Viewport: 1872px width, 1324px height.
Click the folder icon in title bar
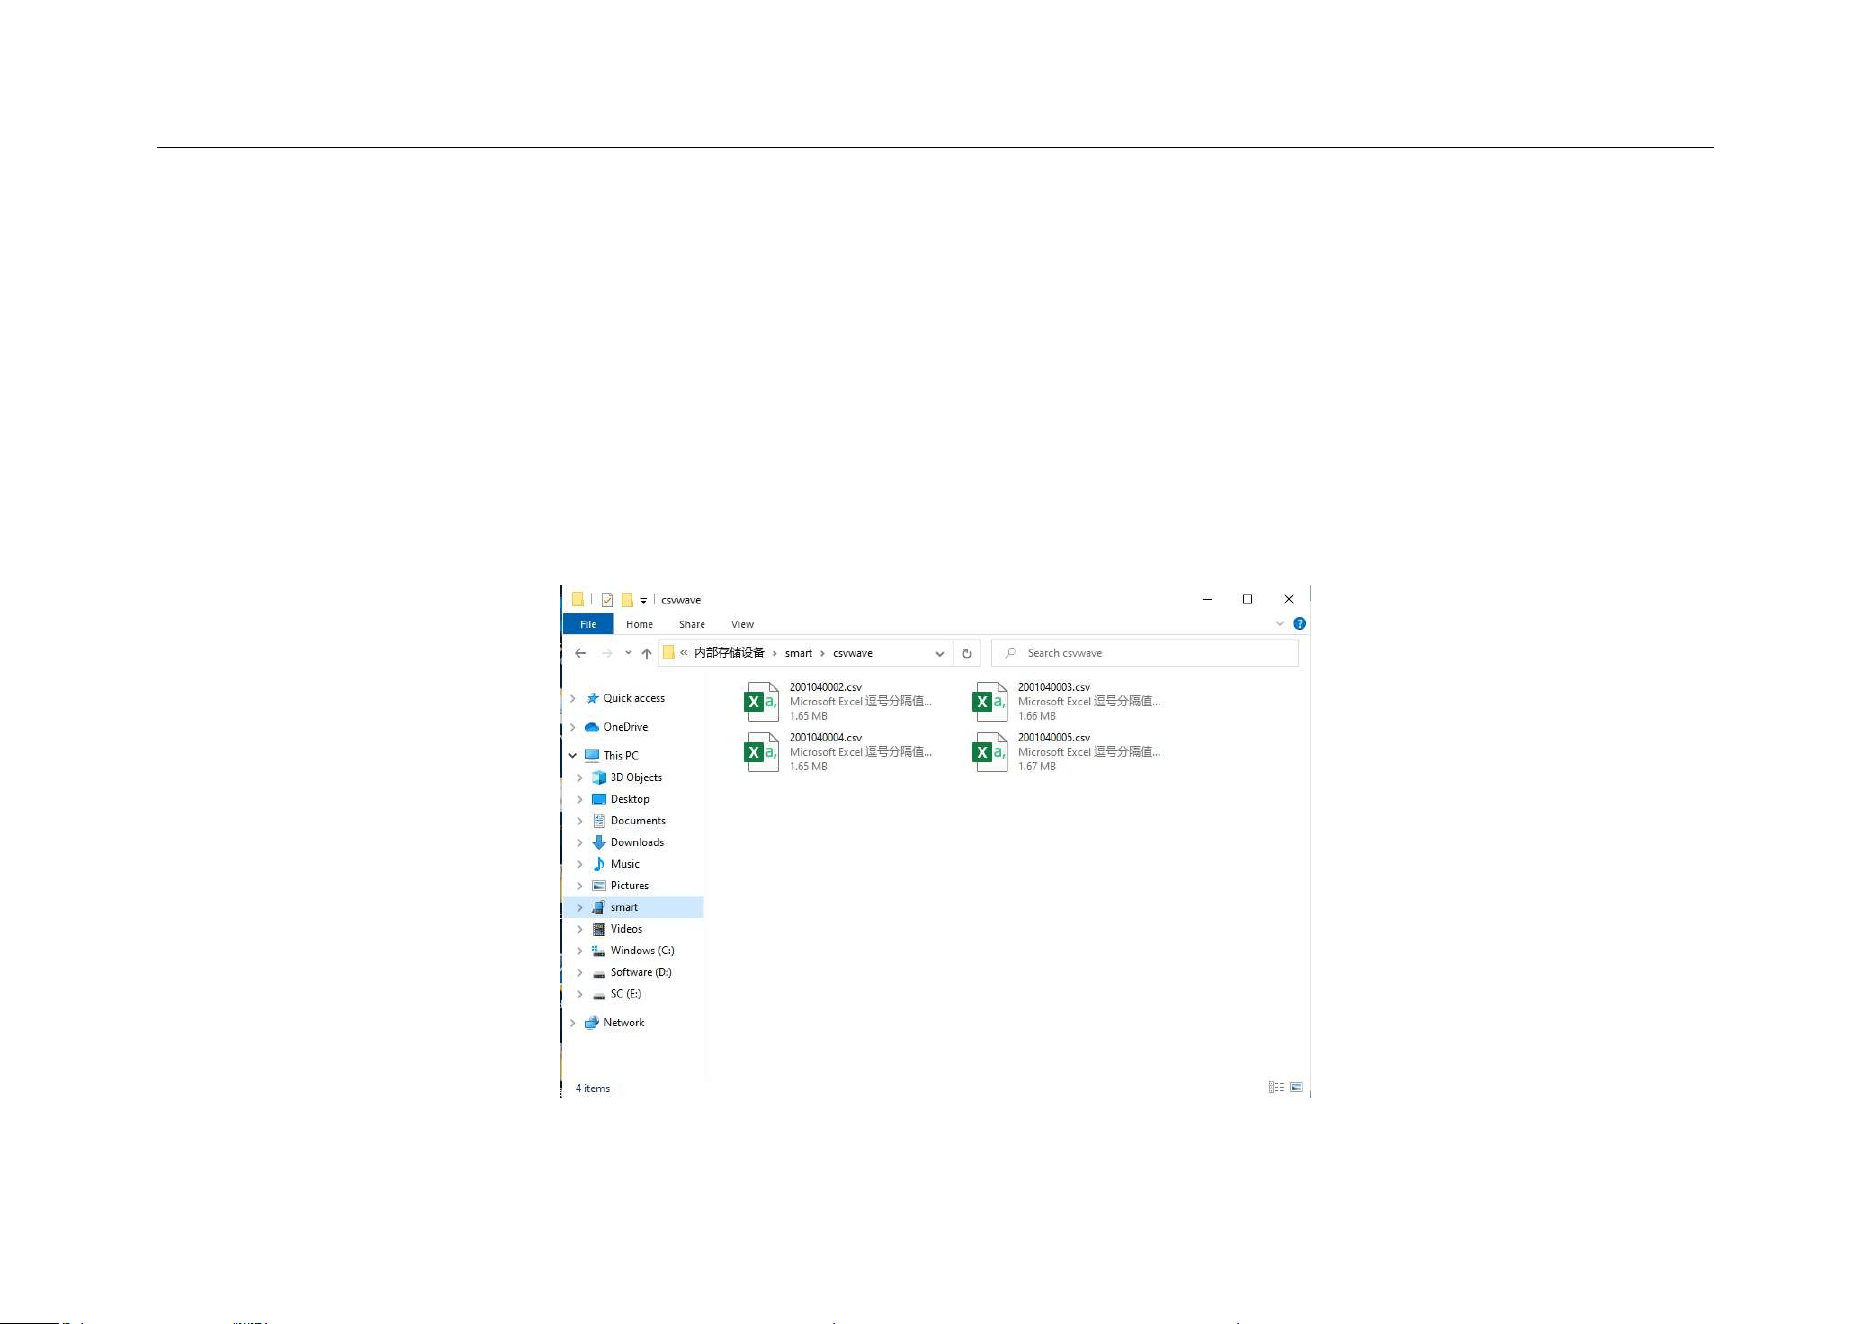(x=578, y=600)
